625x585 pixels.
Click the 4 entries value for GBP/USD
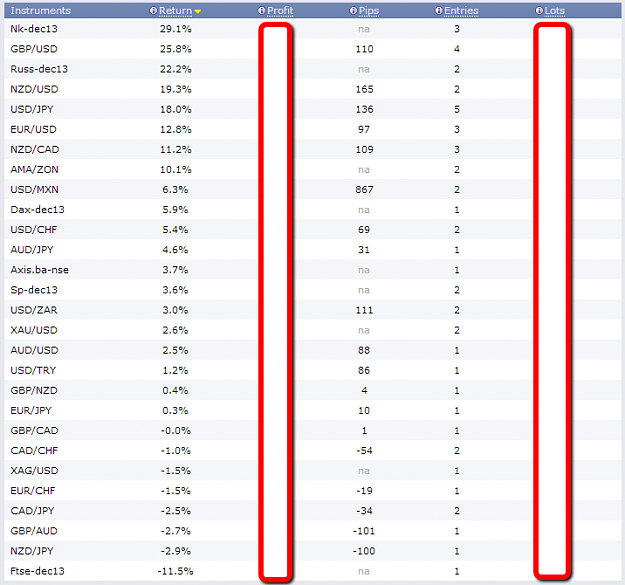tap(457, 49)
